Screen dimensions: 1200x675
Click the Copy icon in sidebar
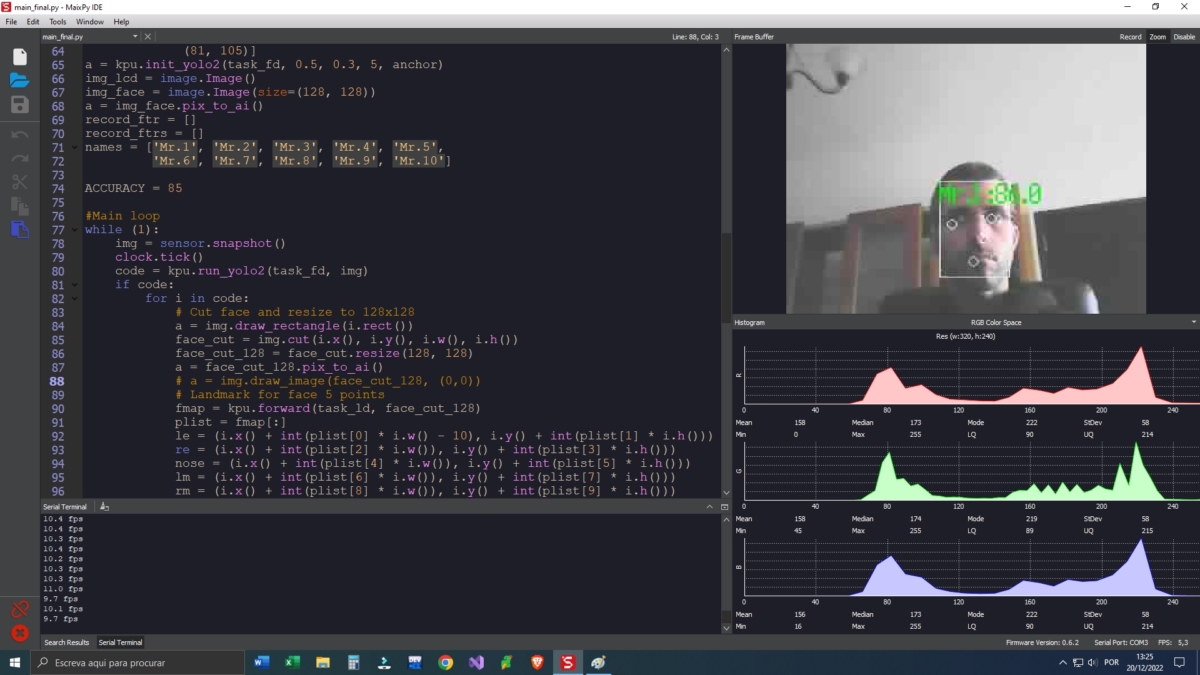[x=20, y=205]
